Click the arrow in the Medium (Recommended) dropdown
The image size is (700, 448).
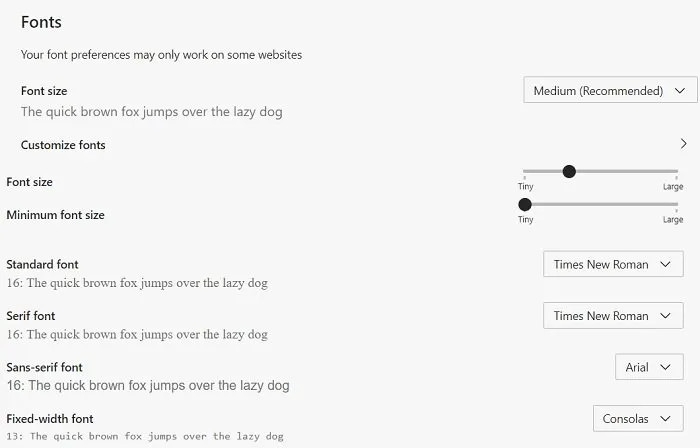(681, 91)
